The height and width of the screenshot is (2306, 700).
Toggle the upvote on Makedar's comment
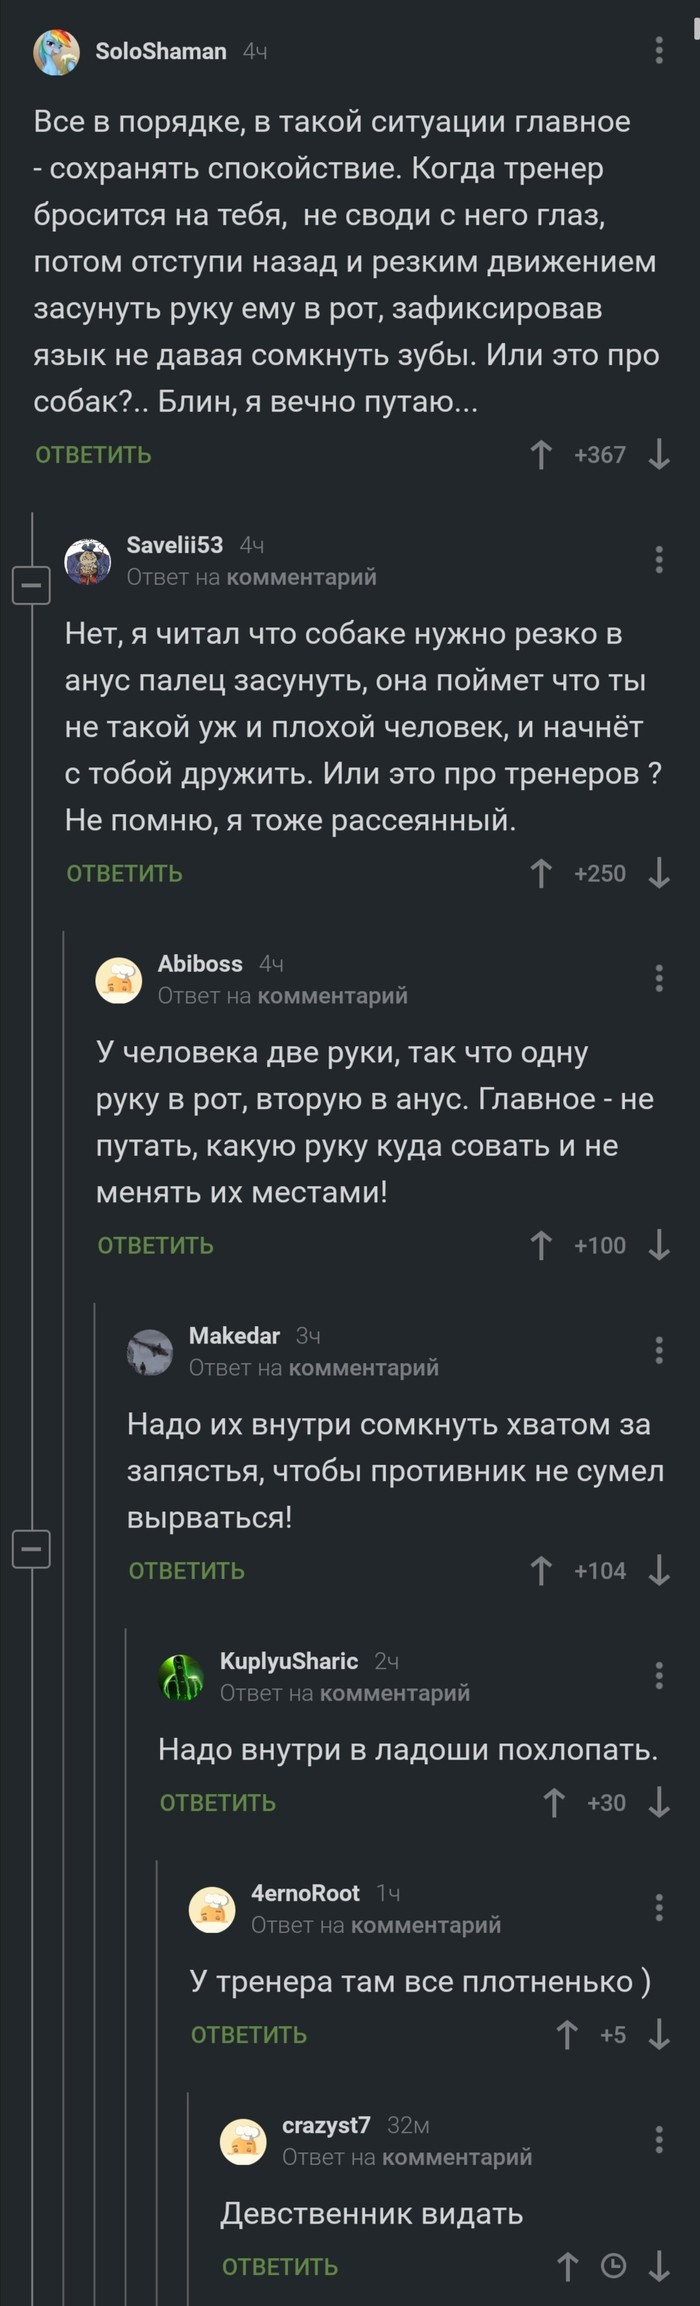click(540, 1570)
